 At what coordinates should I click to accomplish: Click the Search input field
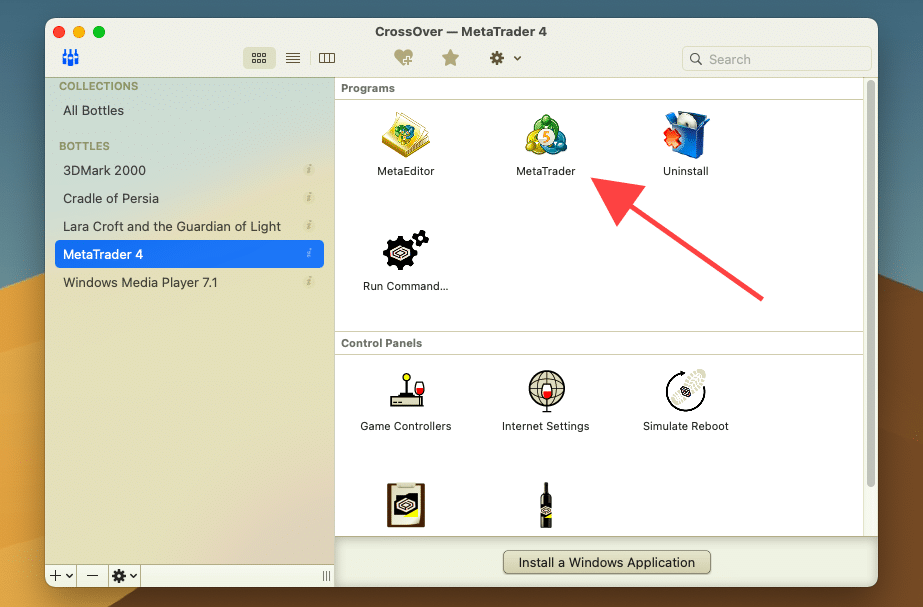coord(780,59)
